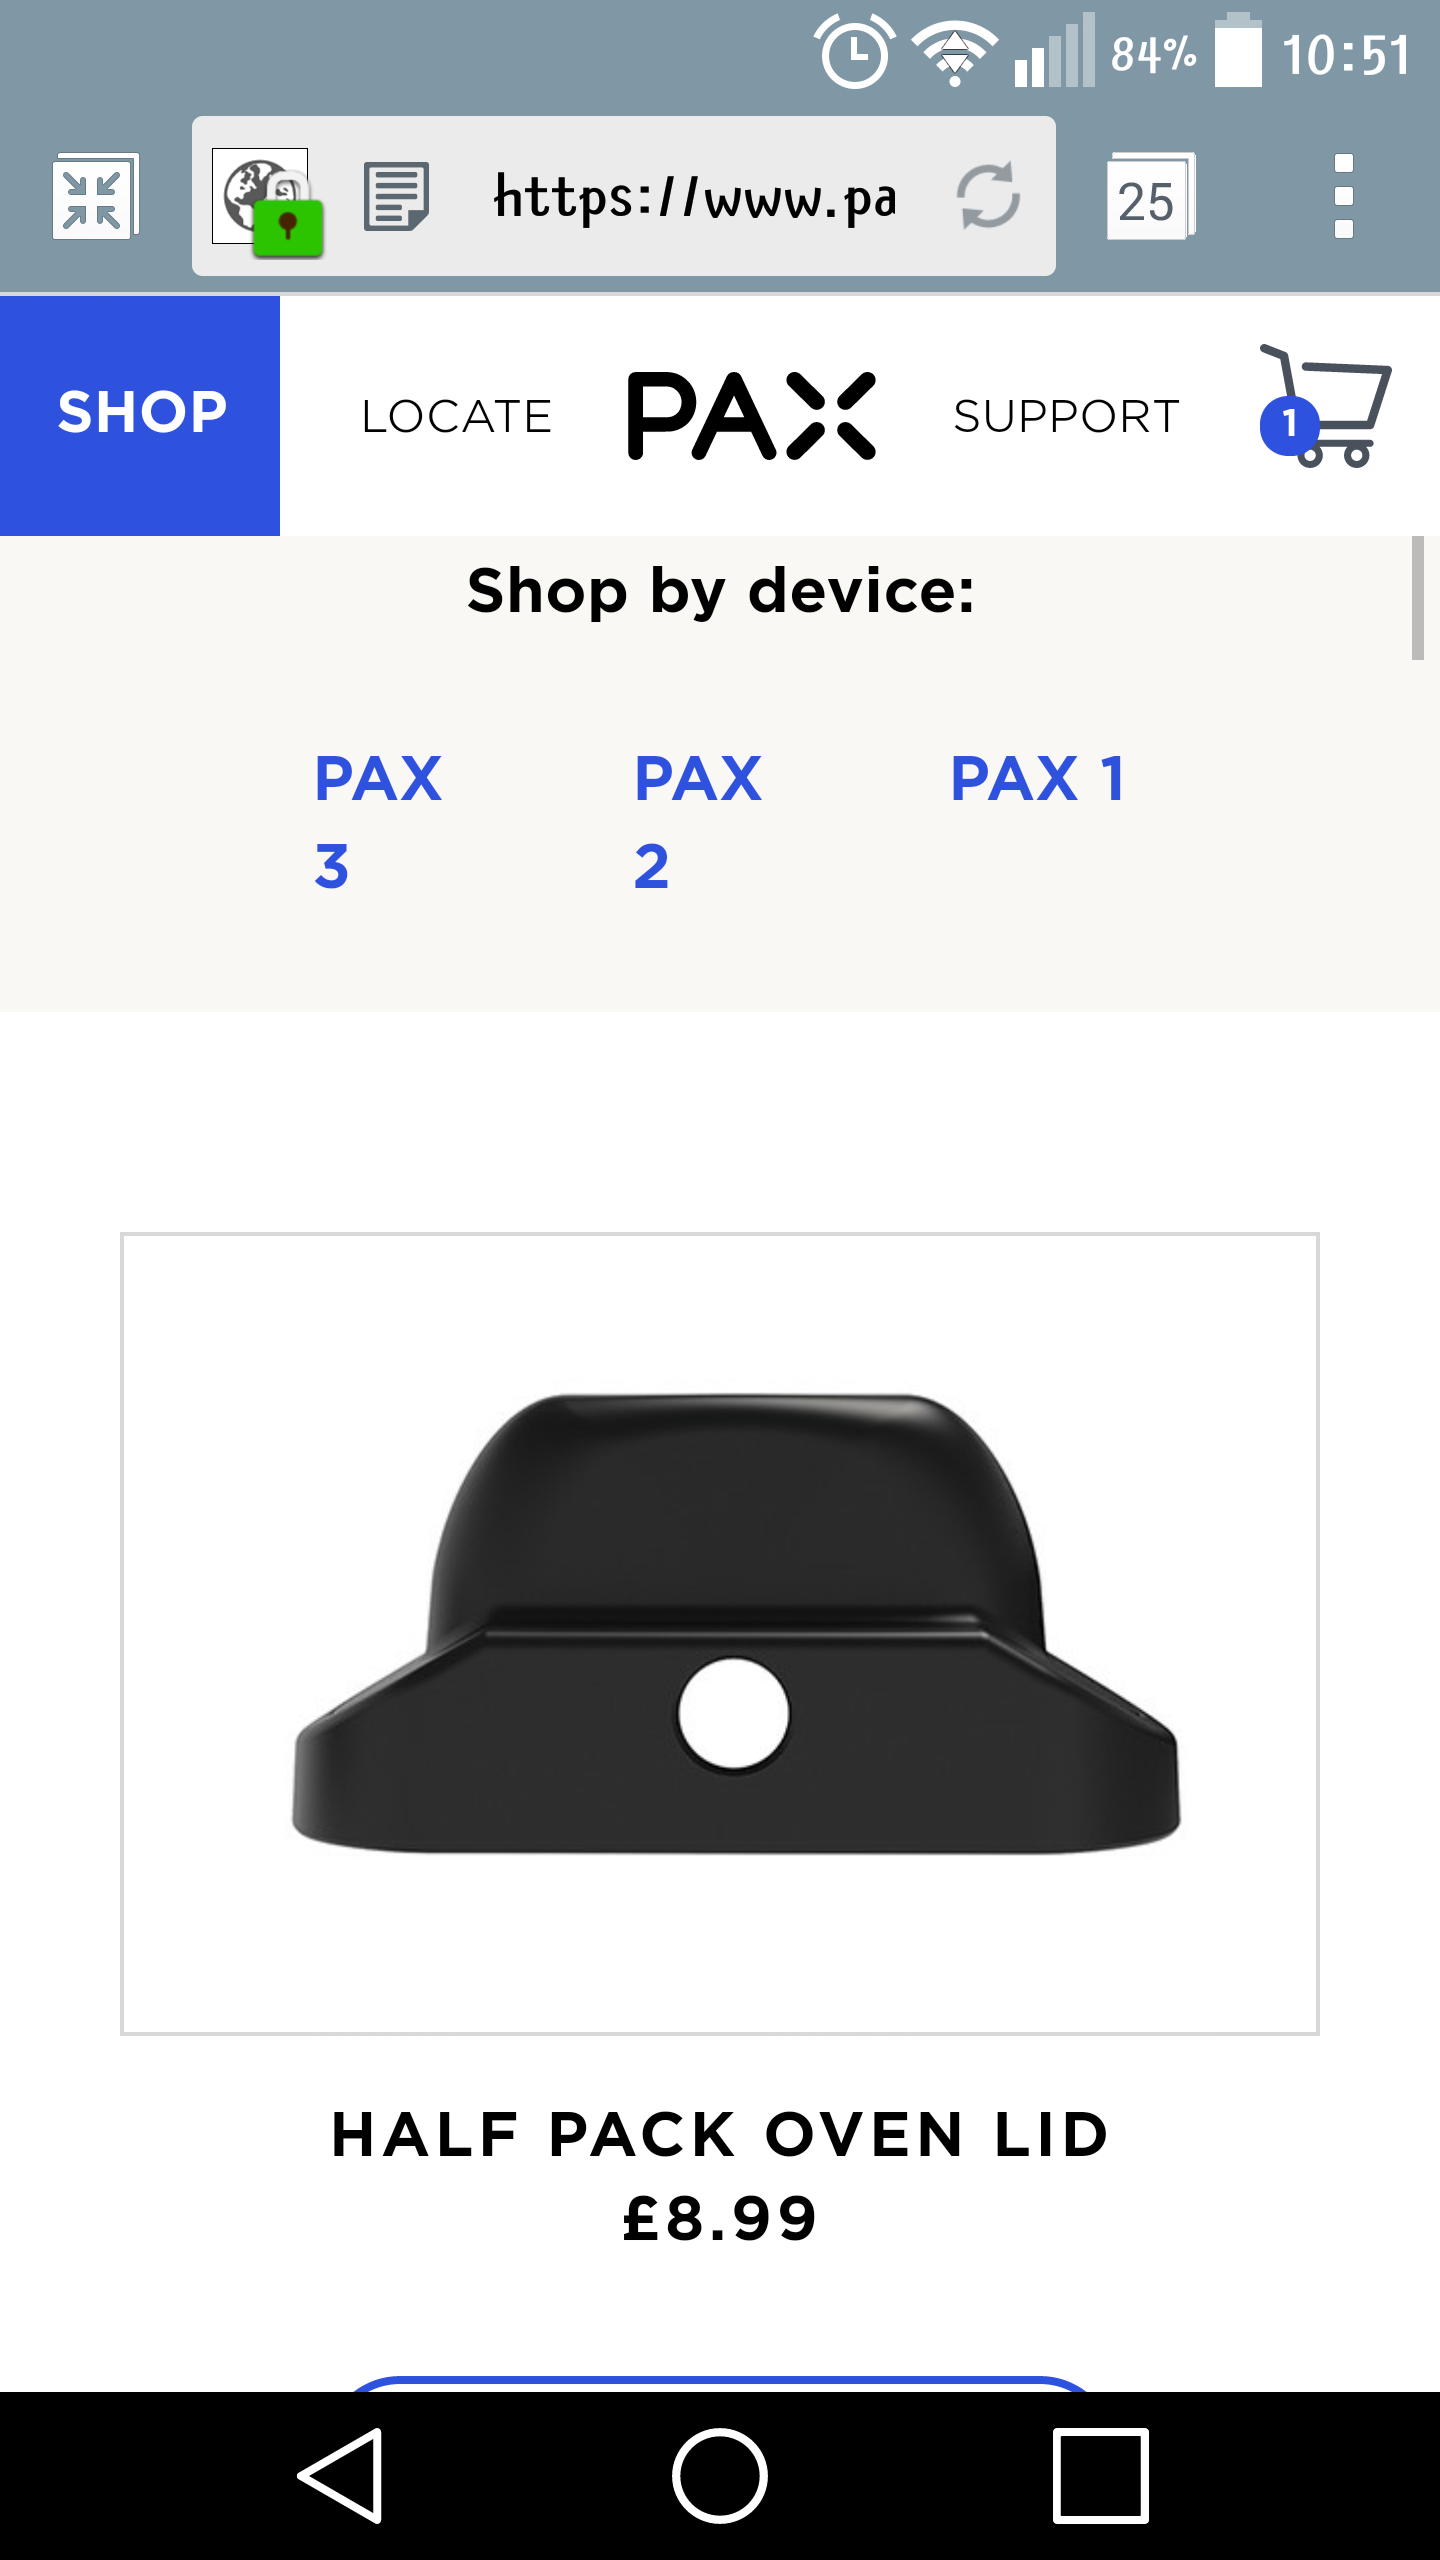This screenshot has height=2560, width=1440.
Task: Tap the fullscreen collapse icon in the browser bar
Action: pos(95,196)
